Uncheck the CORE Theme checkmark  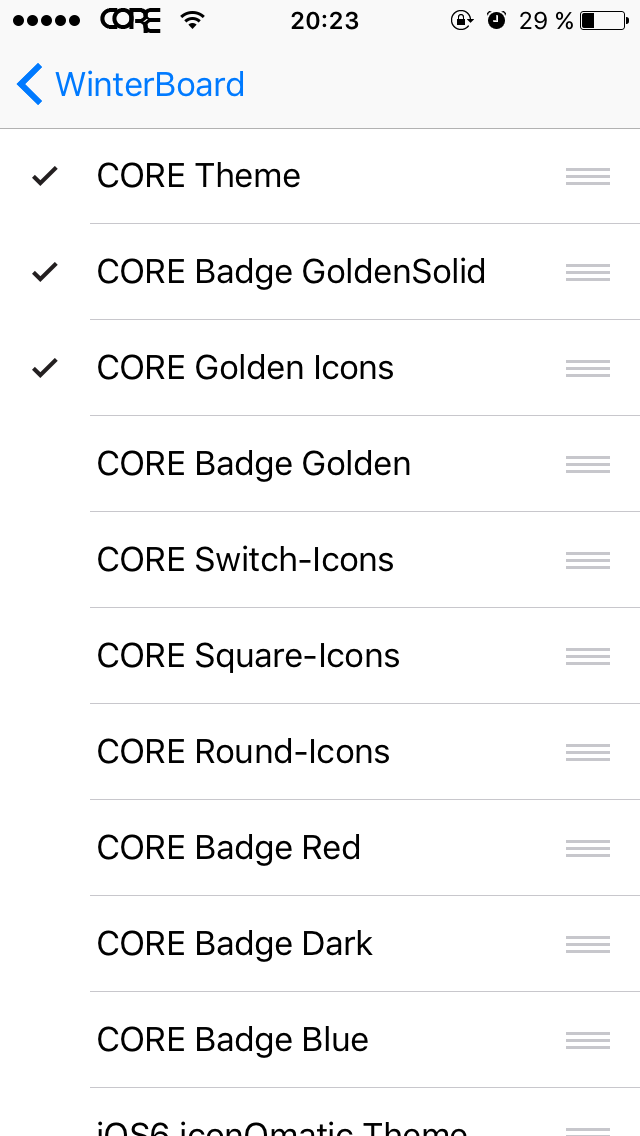(44, 177)
